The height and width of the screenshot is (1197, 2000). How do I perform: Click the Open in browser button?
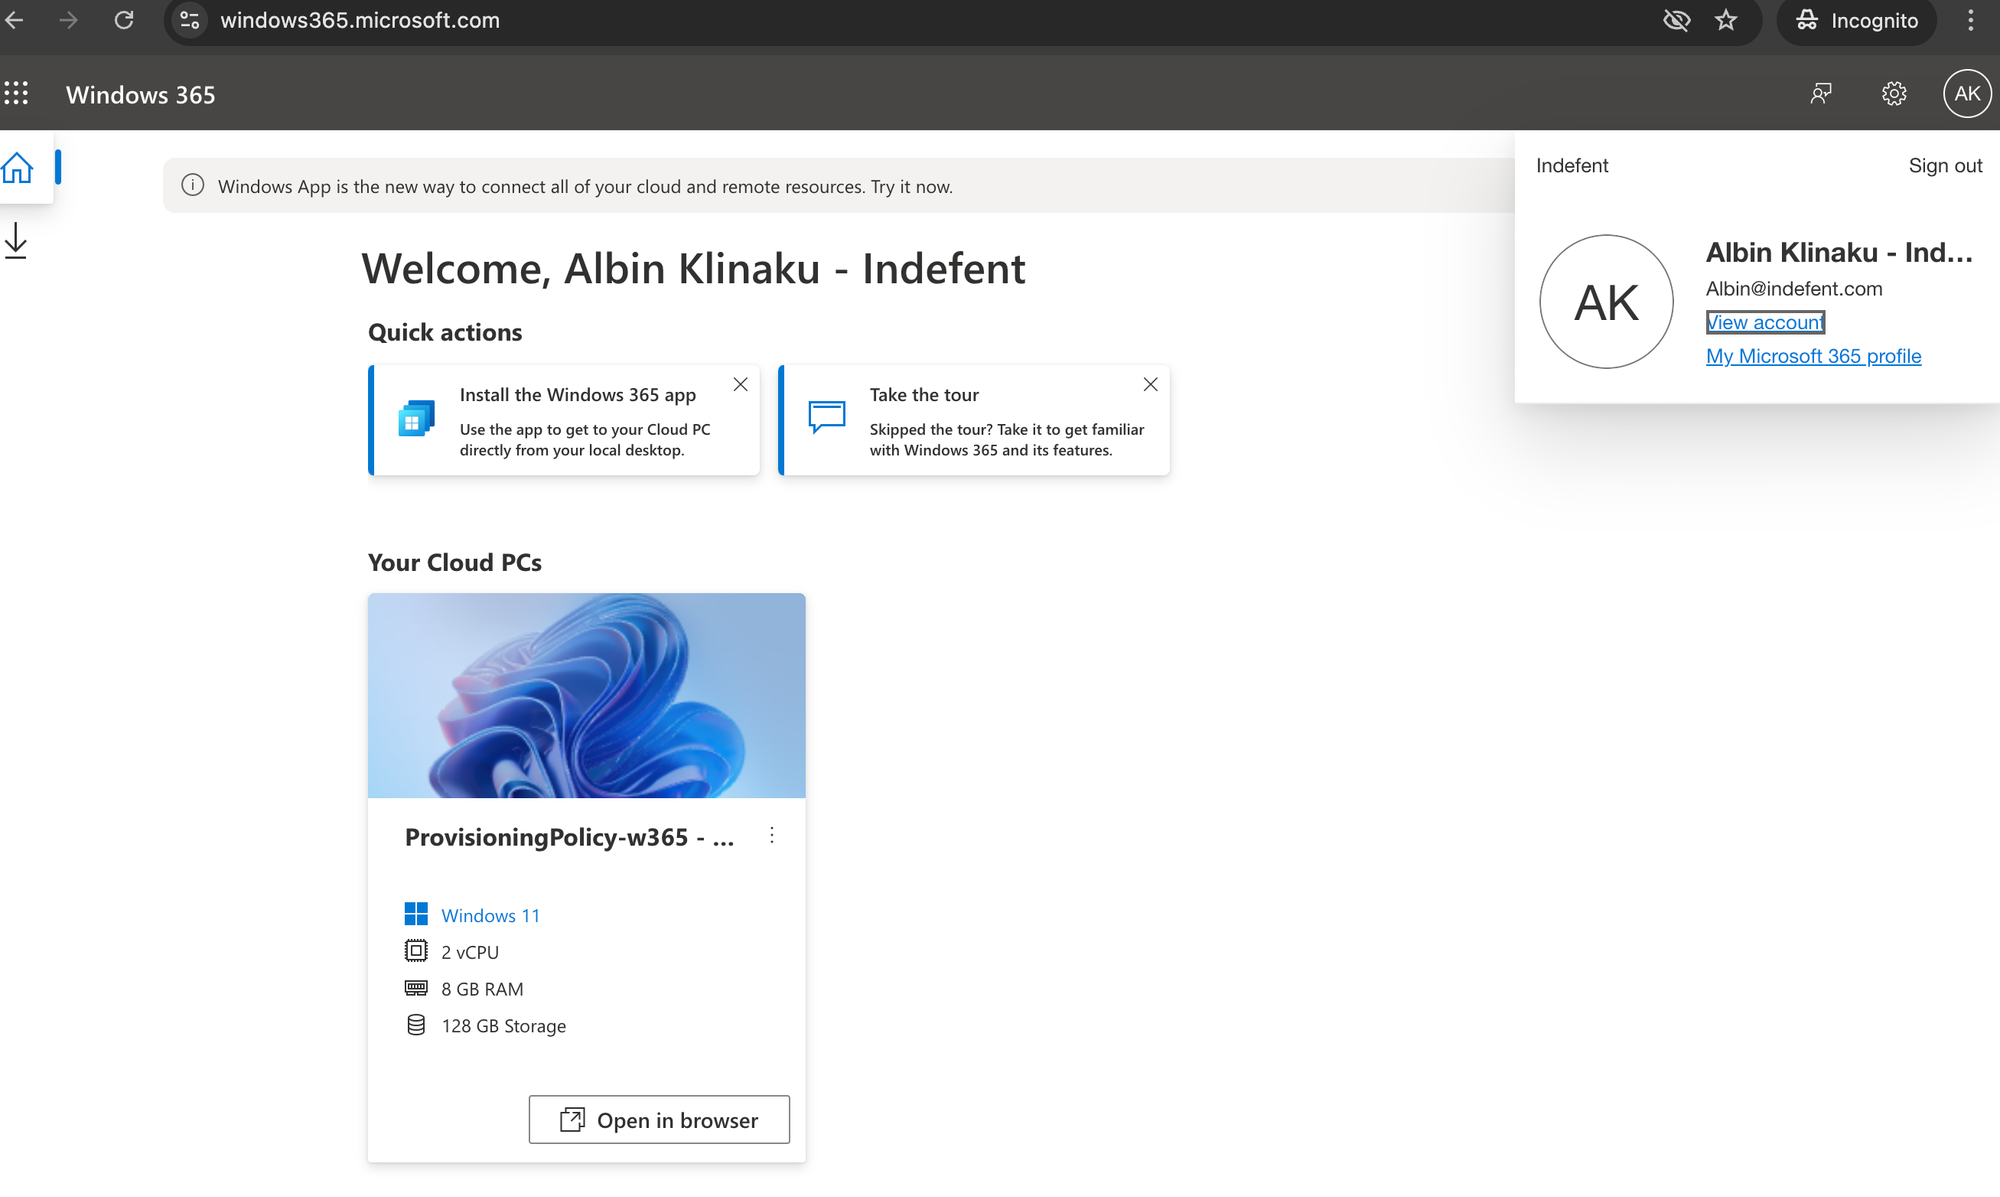(659, 1120)
